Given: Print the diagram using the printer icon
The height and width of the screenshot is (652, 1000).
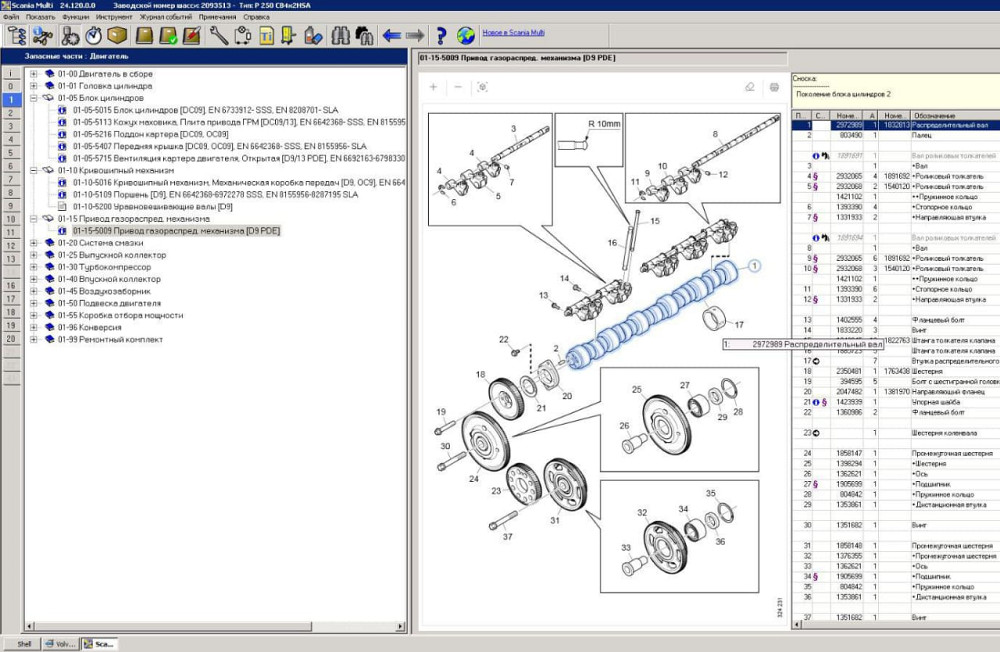Looking at the screenshot, I should (x=774, y=87).
